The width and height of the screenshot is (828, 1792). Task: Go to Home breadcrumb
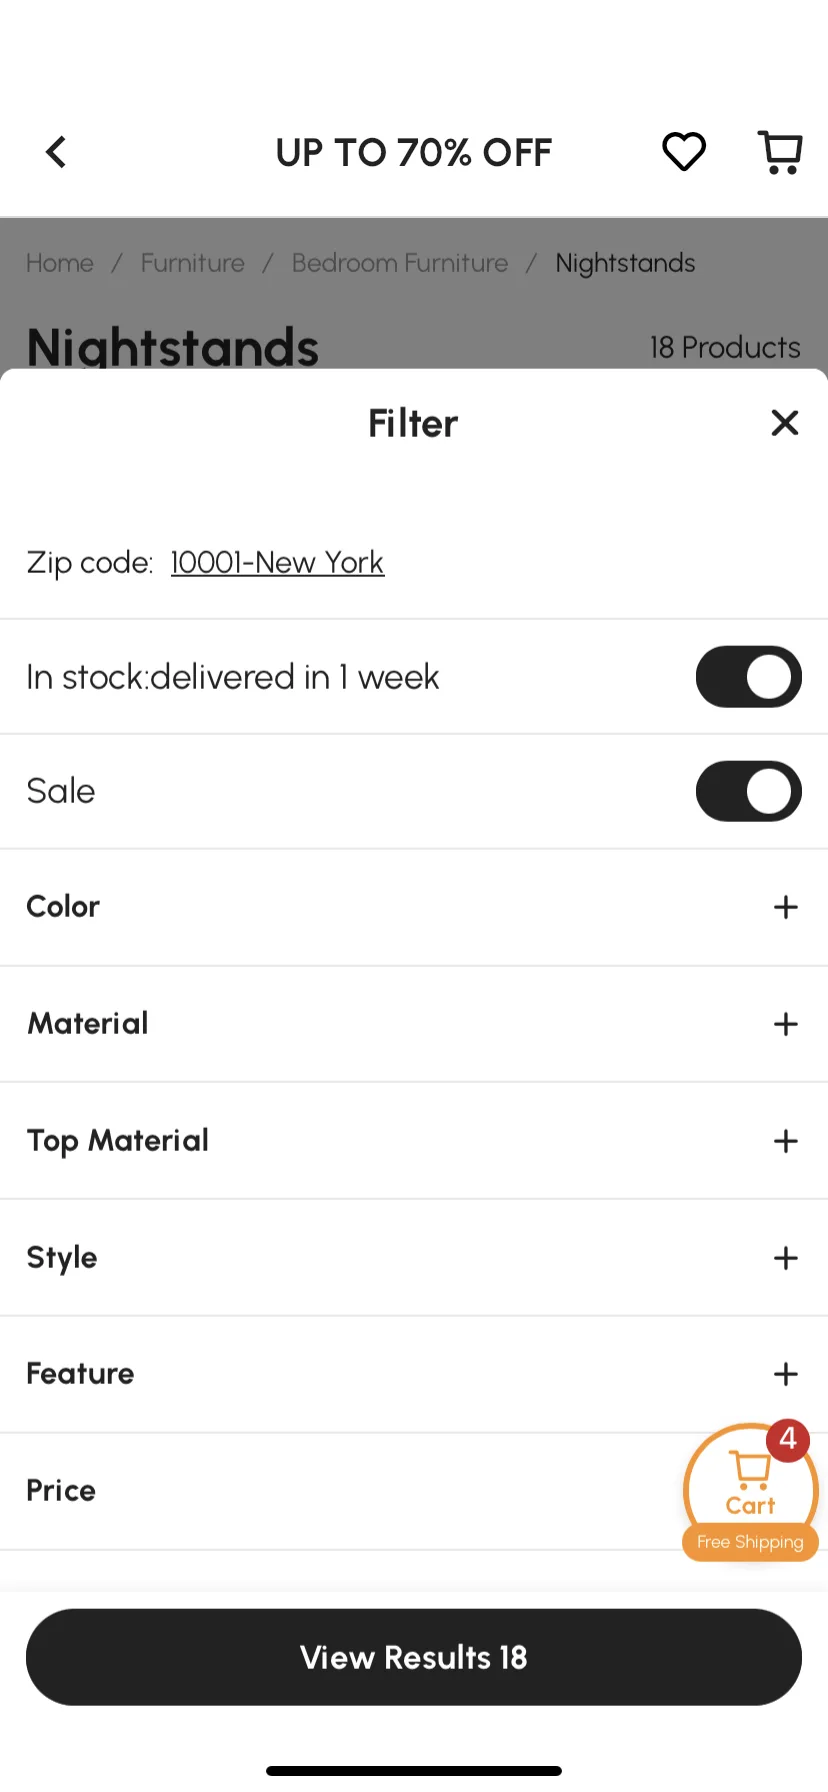coord(60,263)
